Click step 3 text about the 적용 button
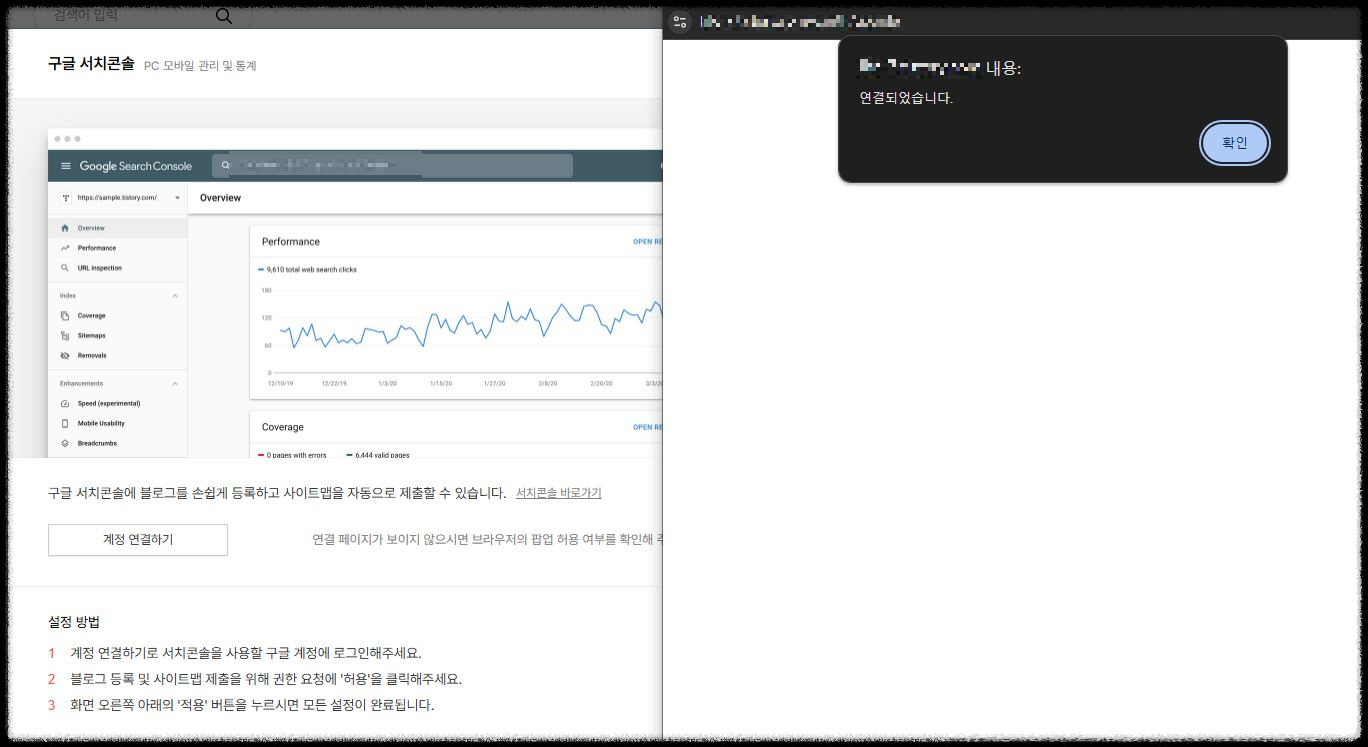This screenshot has width=1368, height=747. (x=252, y=705)
